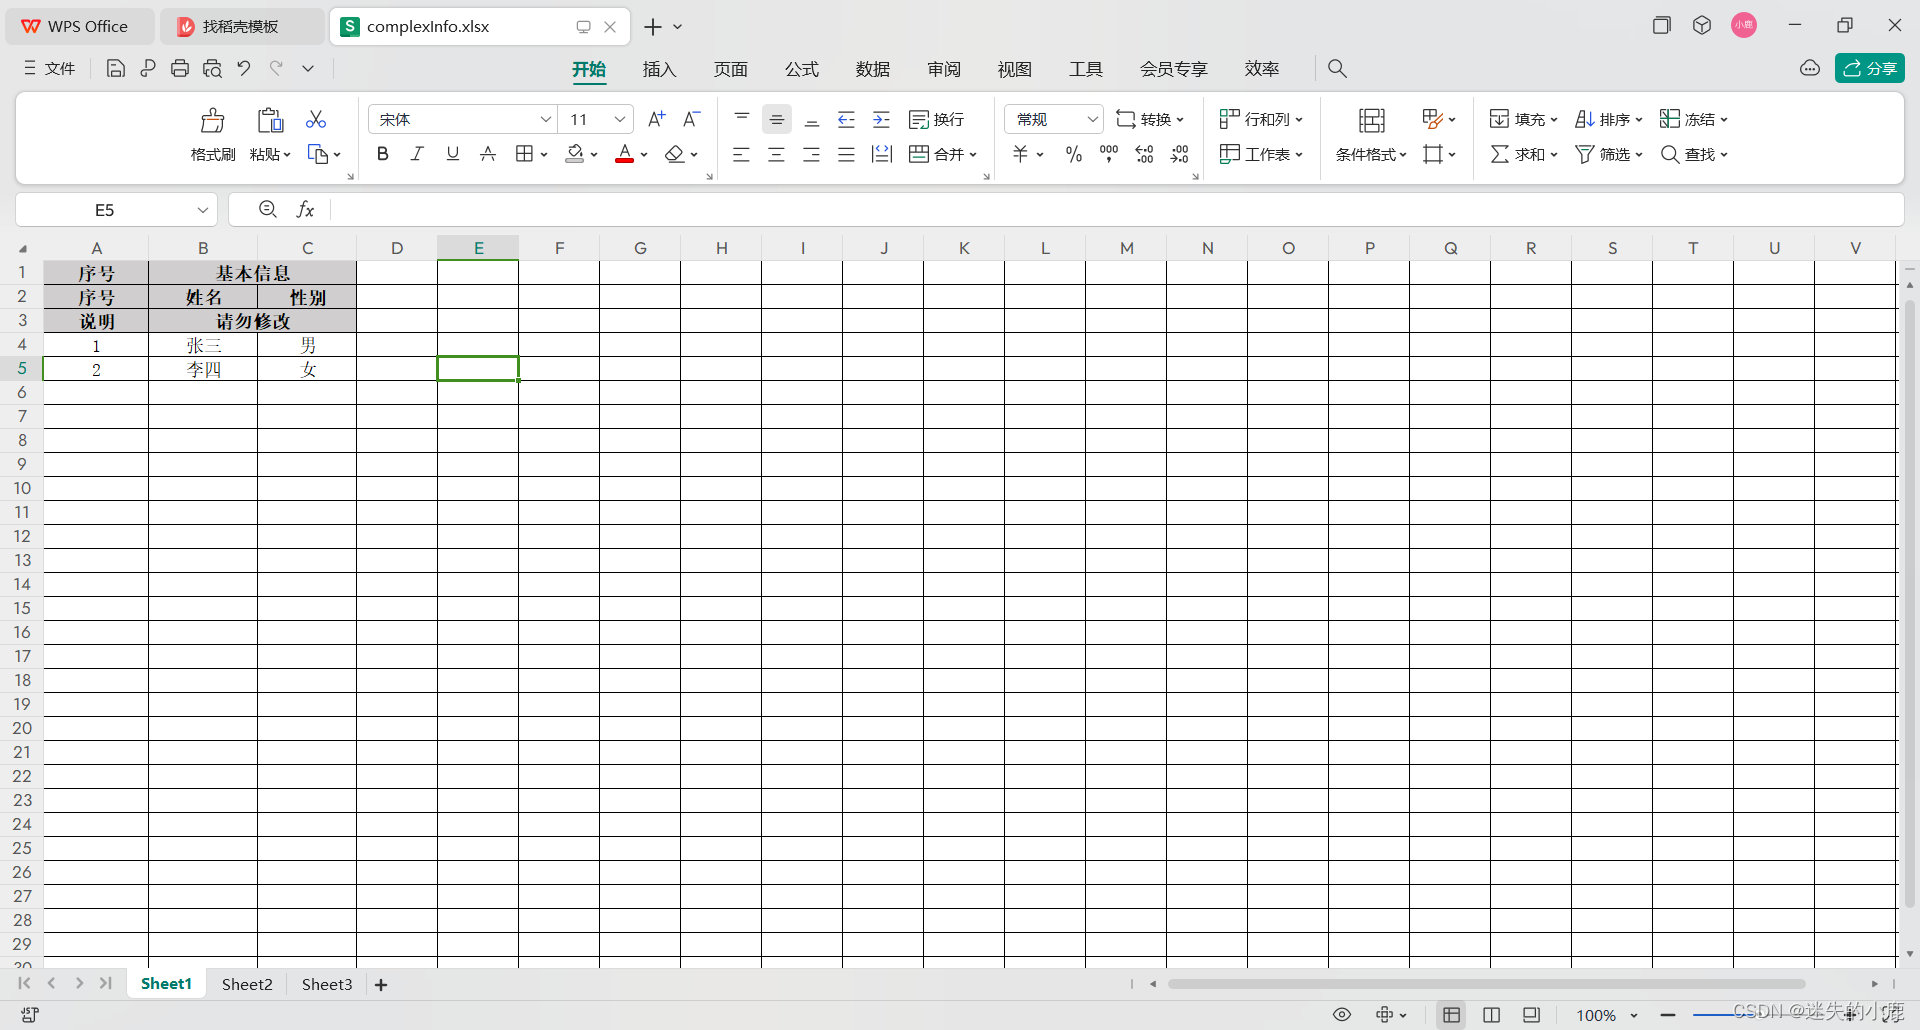Toggle italic formatting
Viewport: 1920px width, 1030px height.
click(418, 154)
